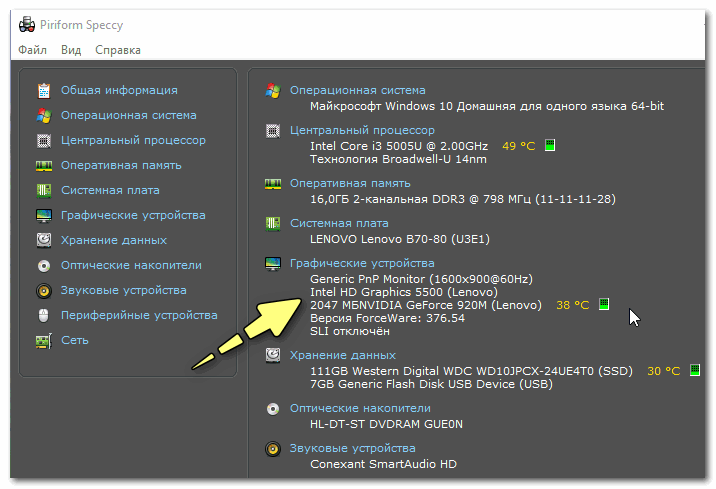The width and height of the screenshot is (716, 489).
Task: Select the NVIDIA GeForce 920M line
Action: pyautogui.click(x=426, y=305)
